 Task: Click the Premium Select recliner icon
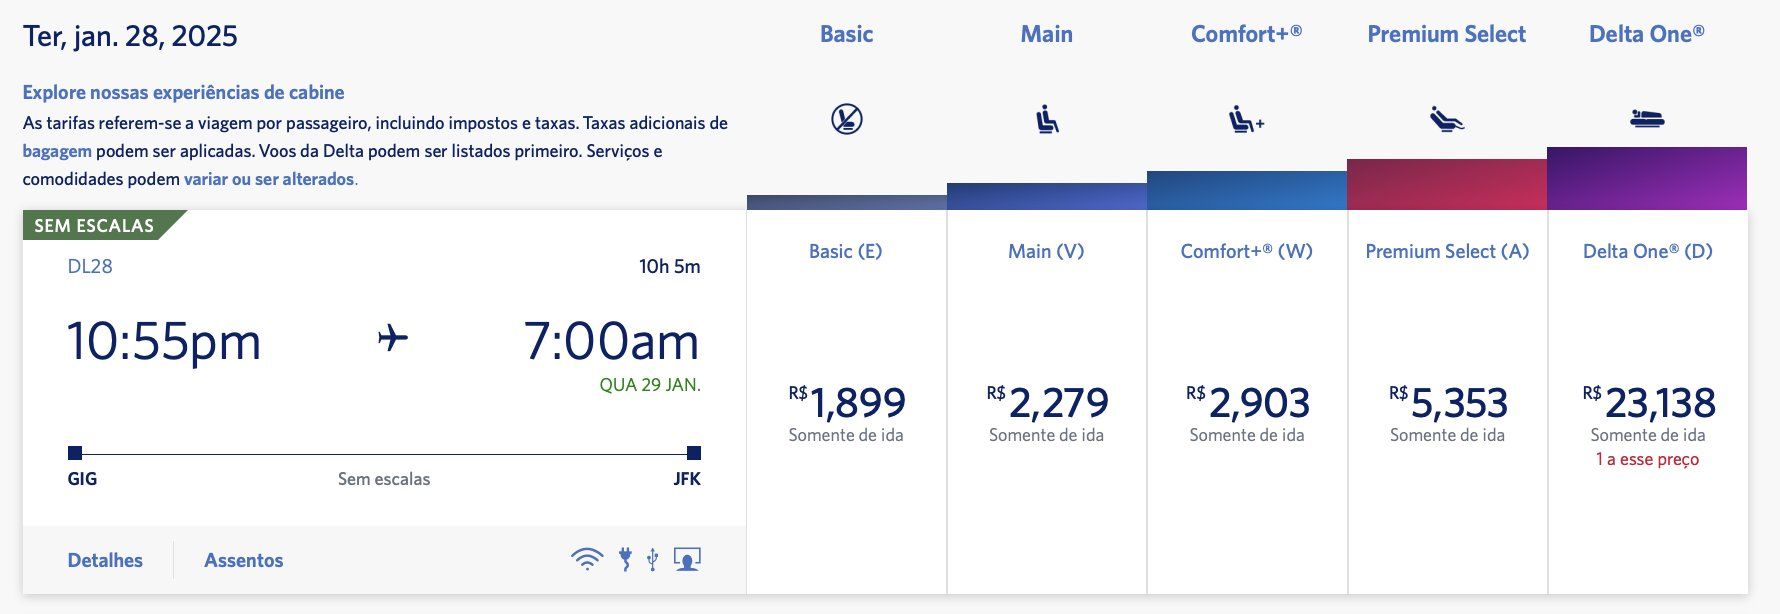click(x=1447, y=120)
